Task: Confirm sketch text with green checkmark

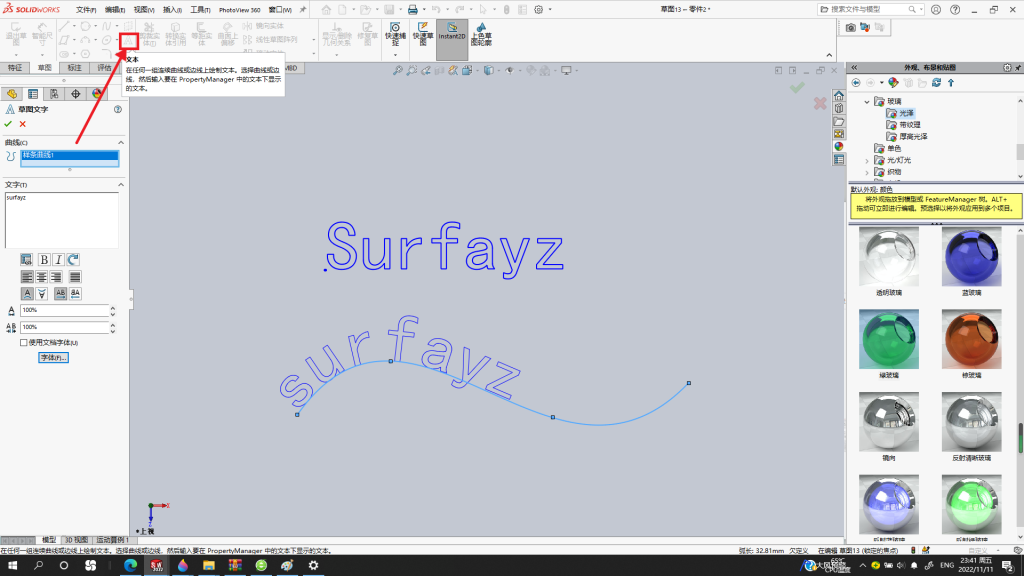Action: (x=8, y=124)
